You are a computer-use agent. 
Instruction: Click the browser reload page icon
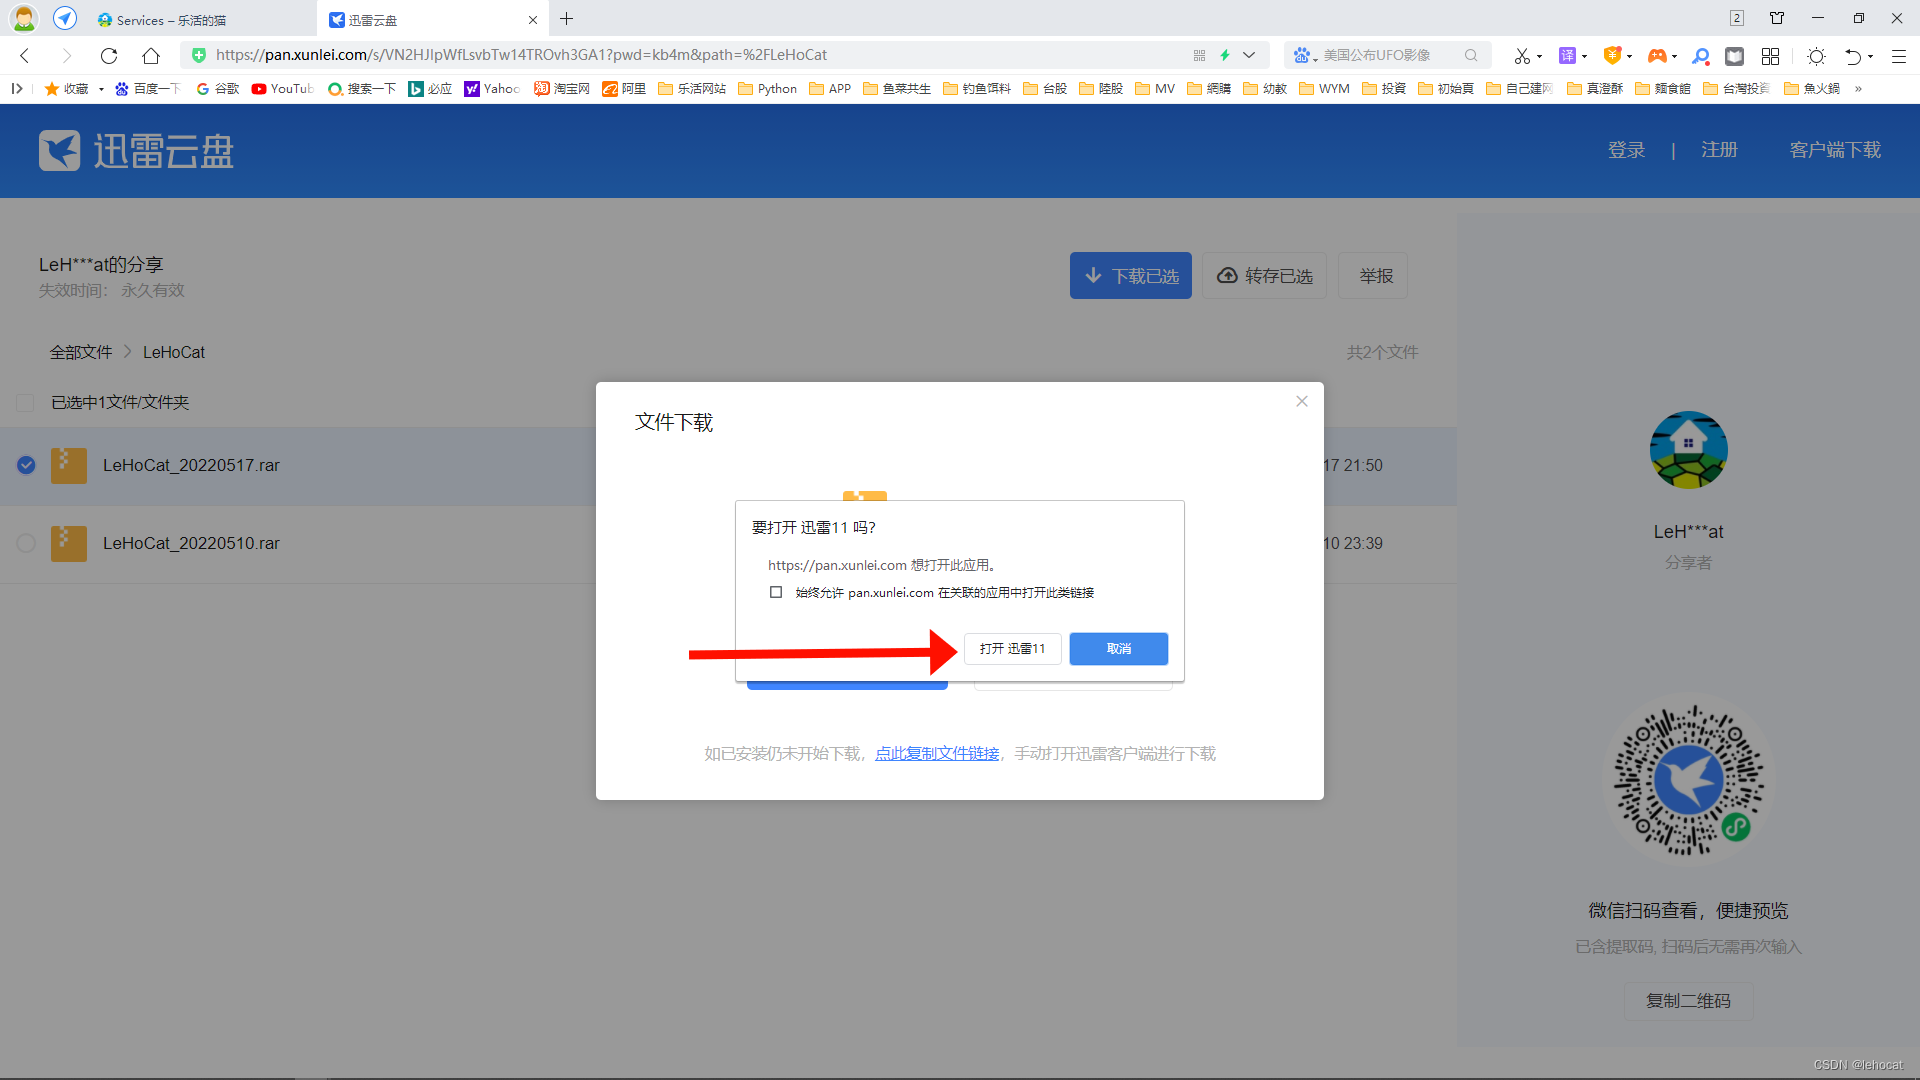coord(109,56)
